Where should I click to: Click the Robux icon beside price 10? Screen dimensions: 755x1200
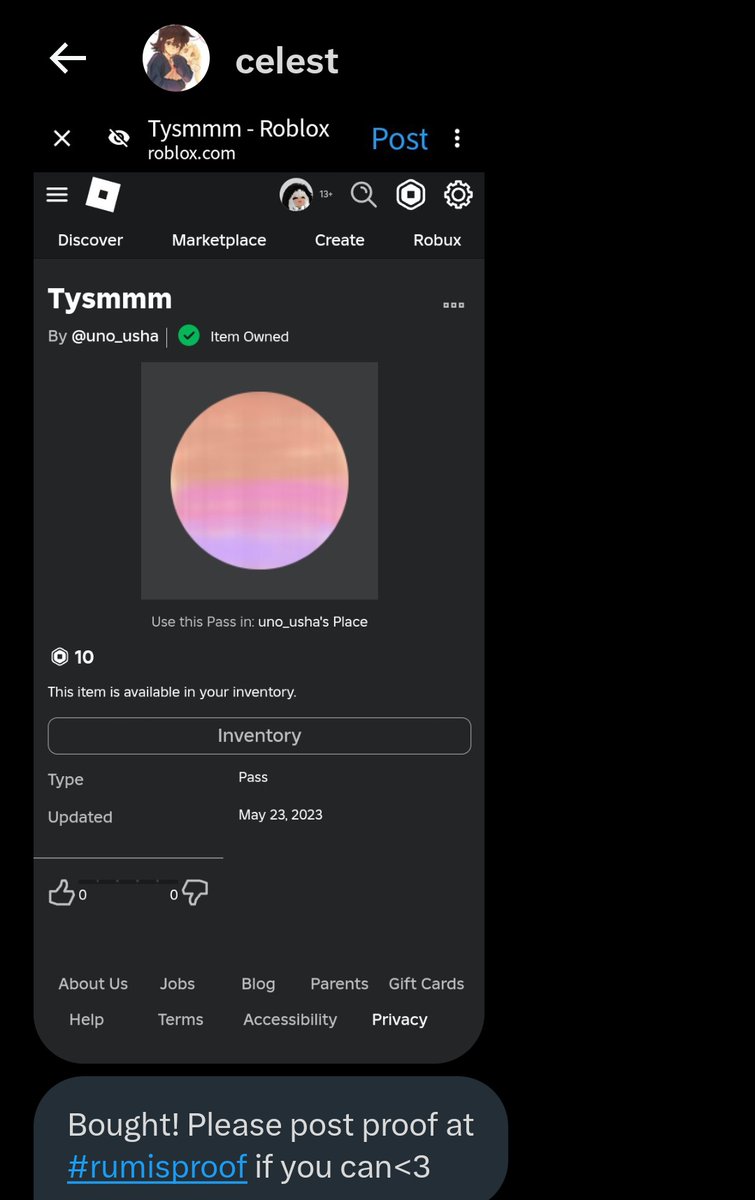click(59, 657)
